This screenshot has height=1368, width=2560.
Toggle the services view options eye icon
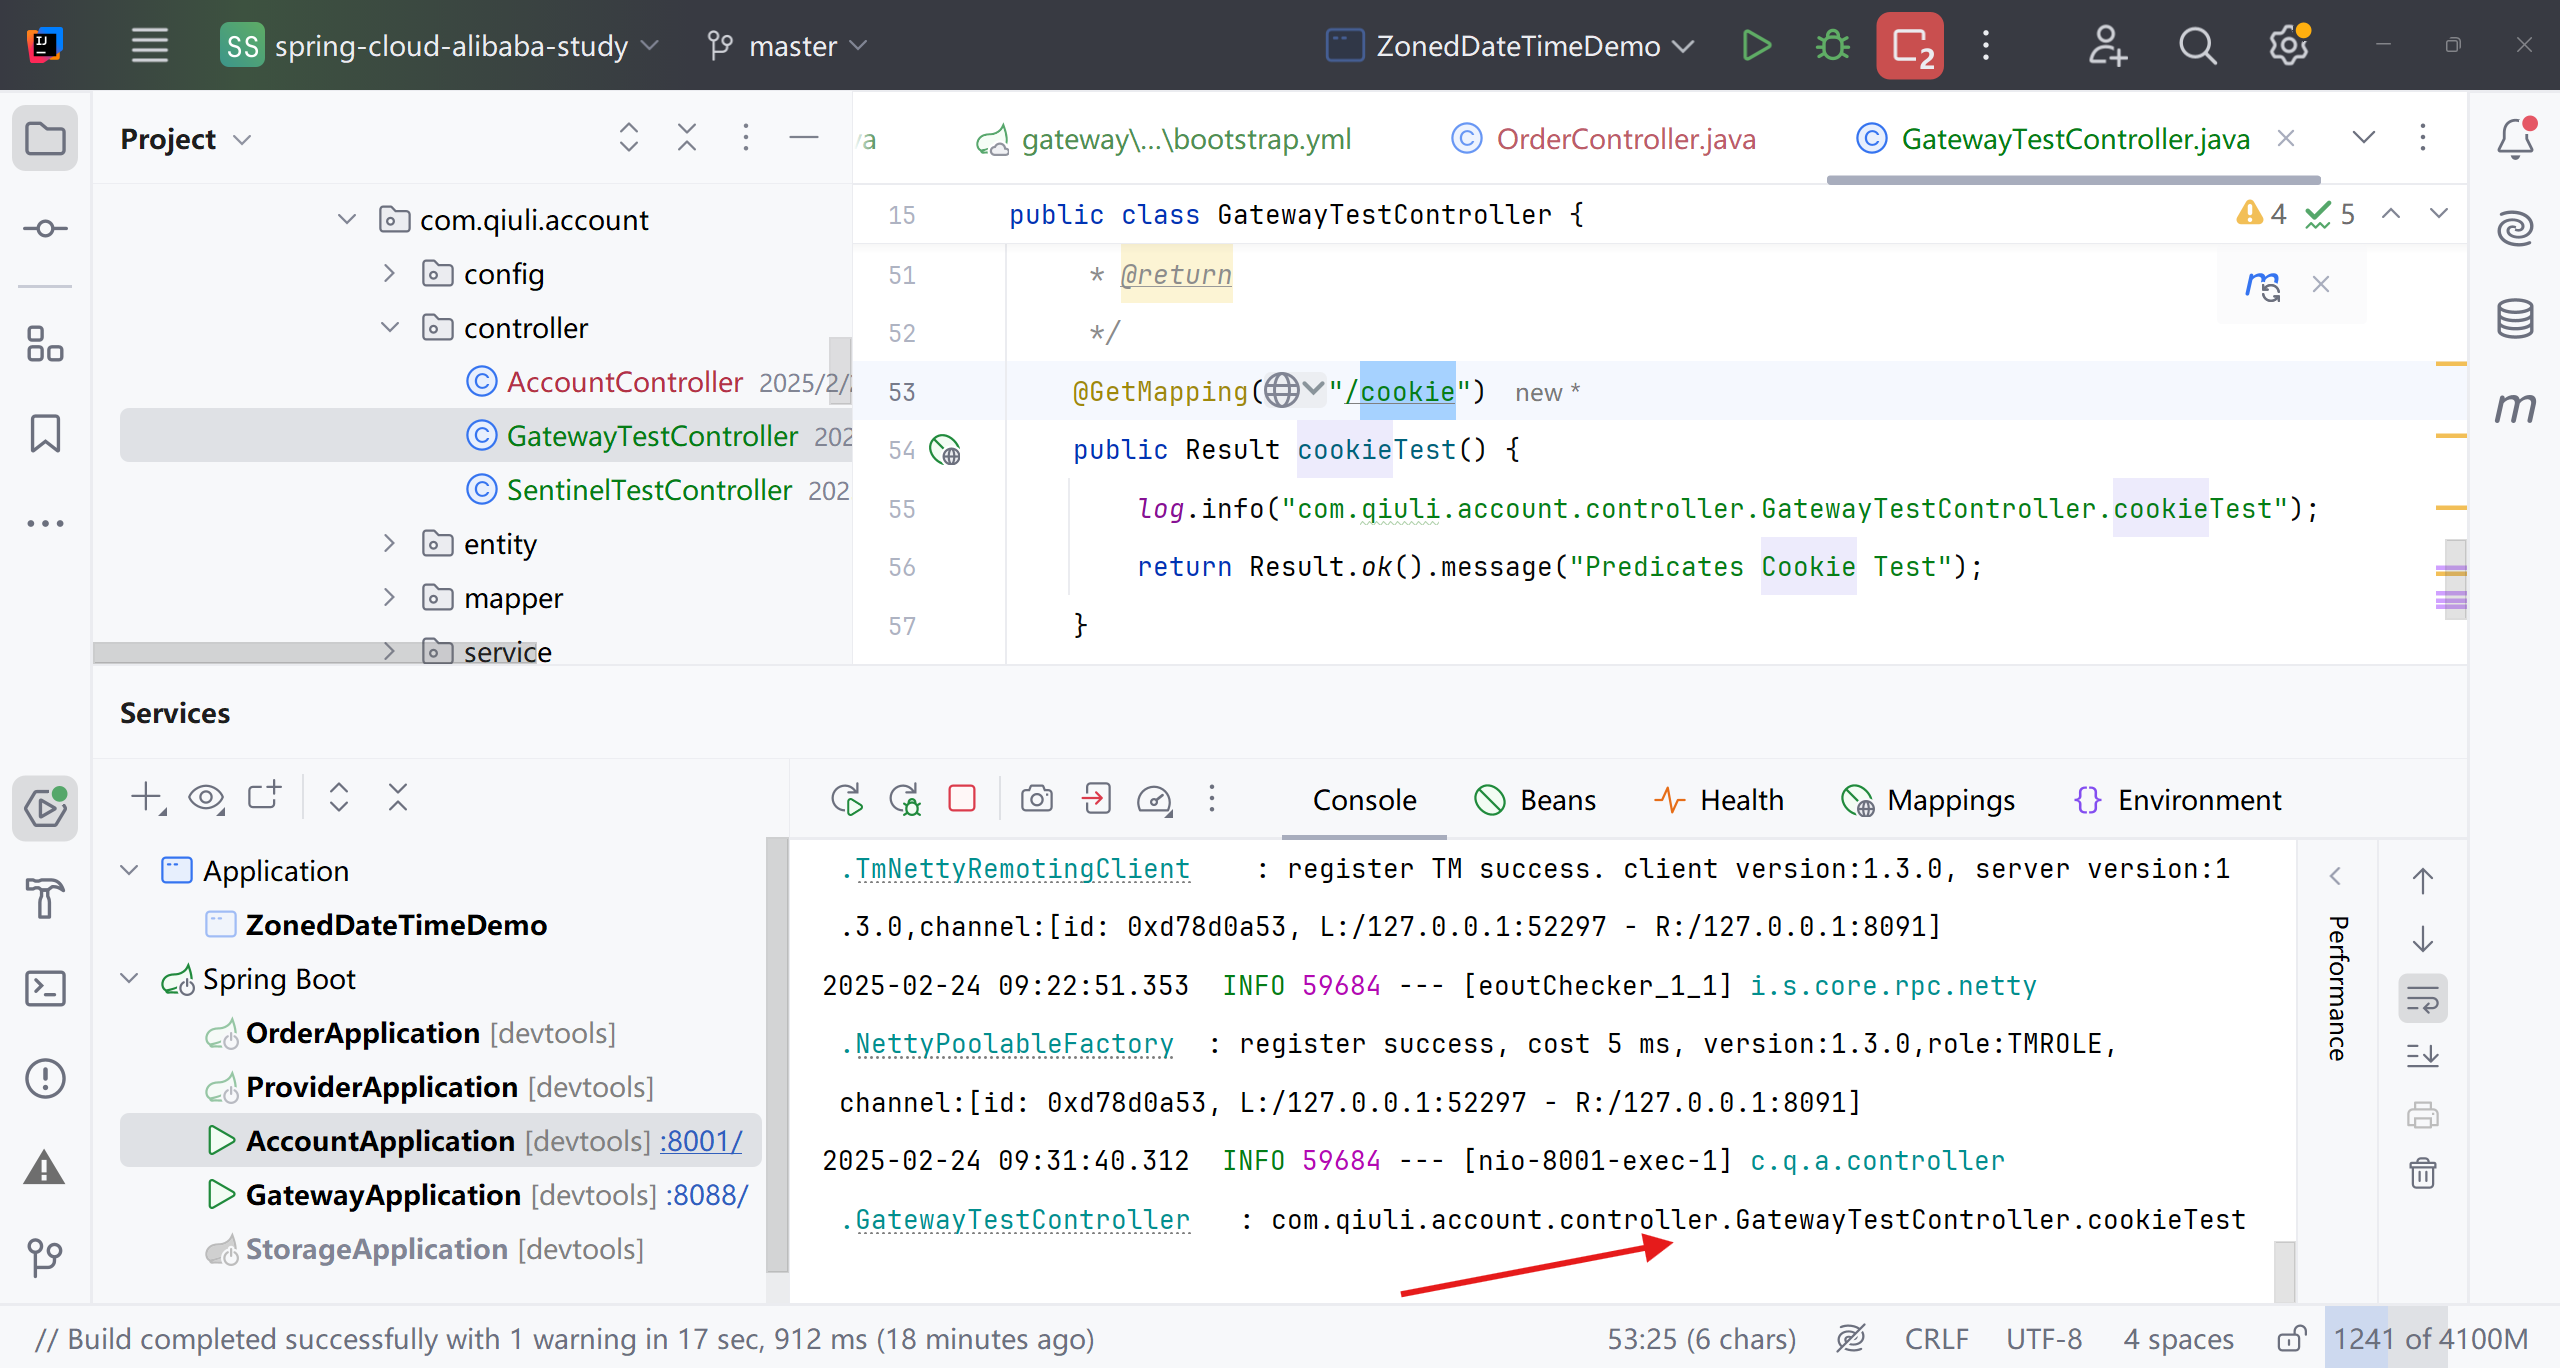(207, 798)
